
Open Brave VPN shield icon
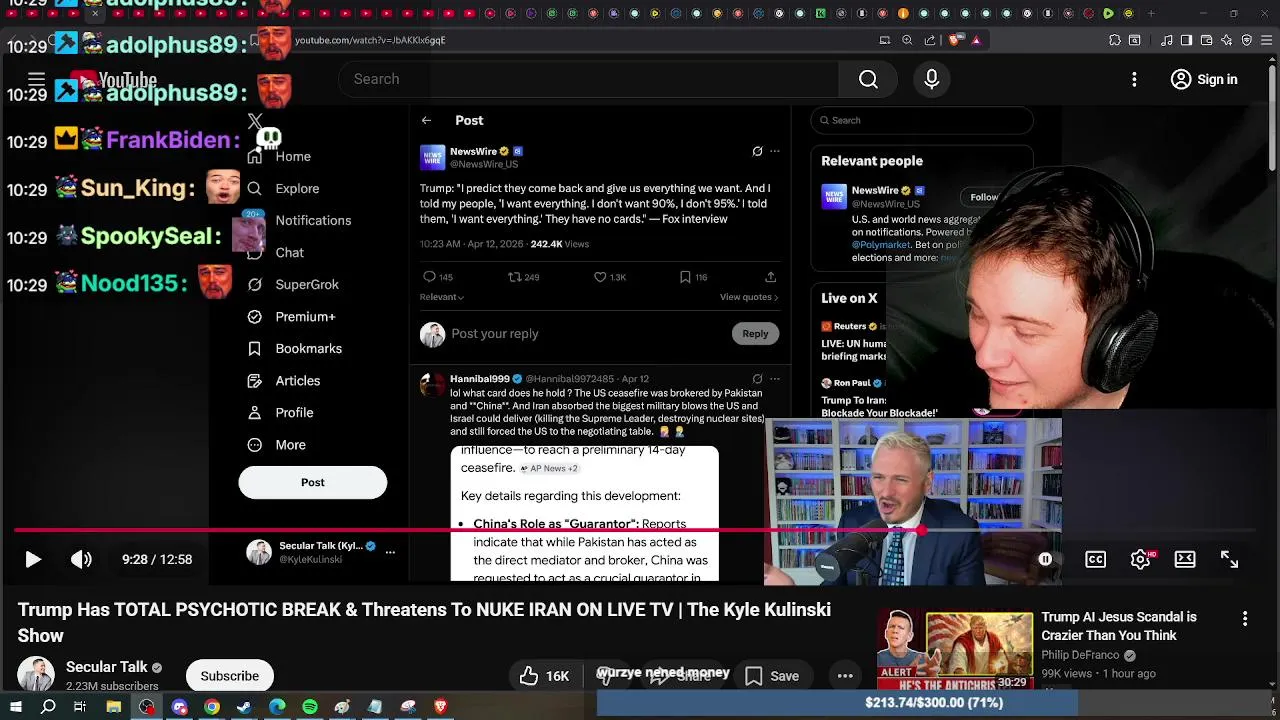[1246, 40]
